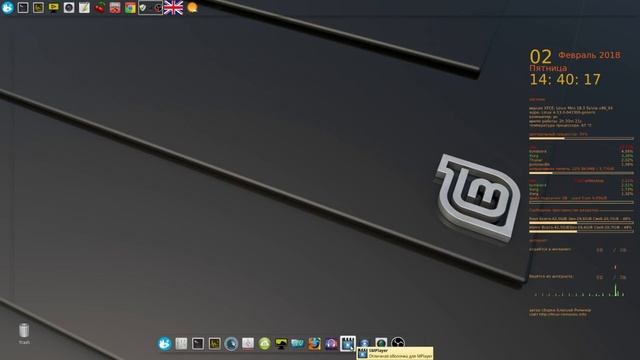This screenshot has height=360, width=640.
Task: Select the Trash icon on the desktop
Action: pyautogui.click(x=24, y=333)
